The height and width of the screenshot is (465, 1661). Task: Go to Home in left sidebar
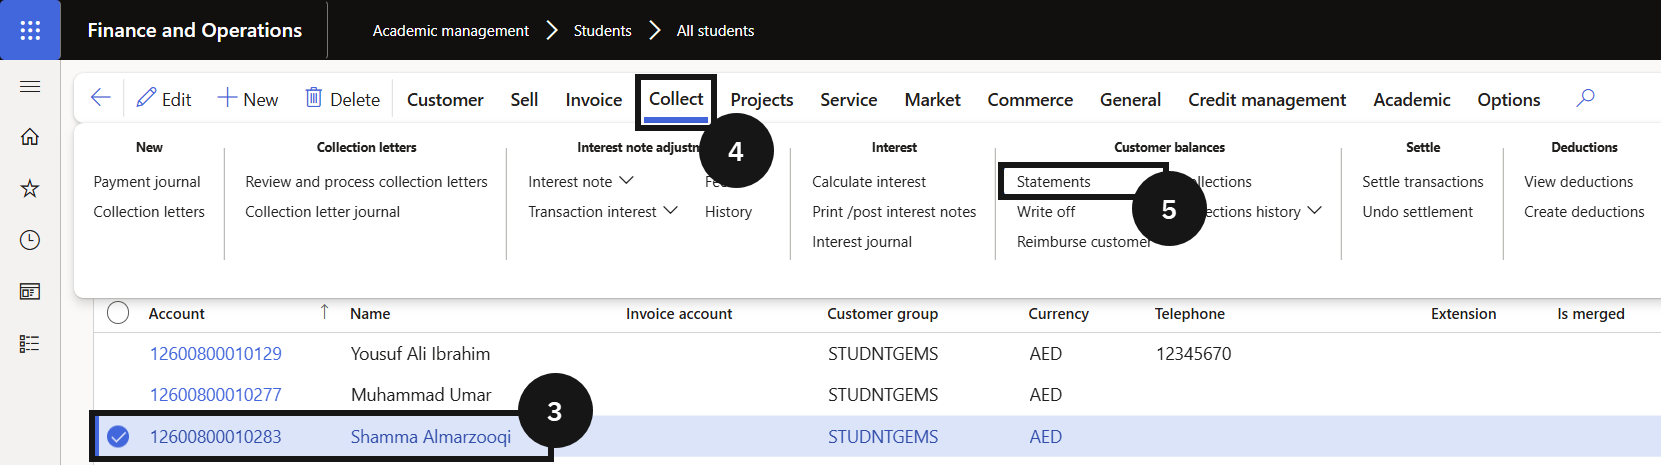(30, 137)
